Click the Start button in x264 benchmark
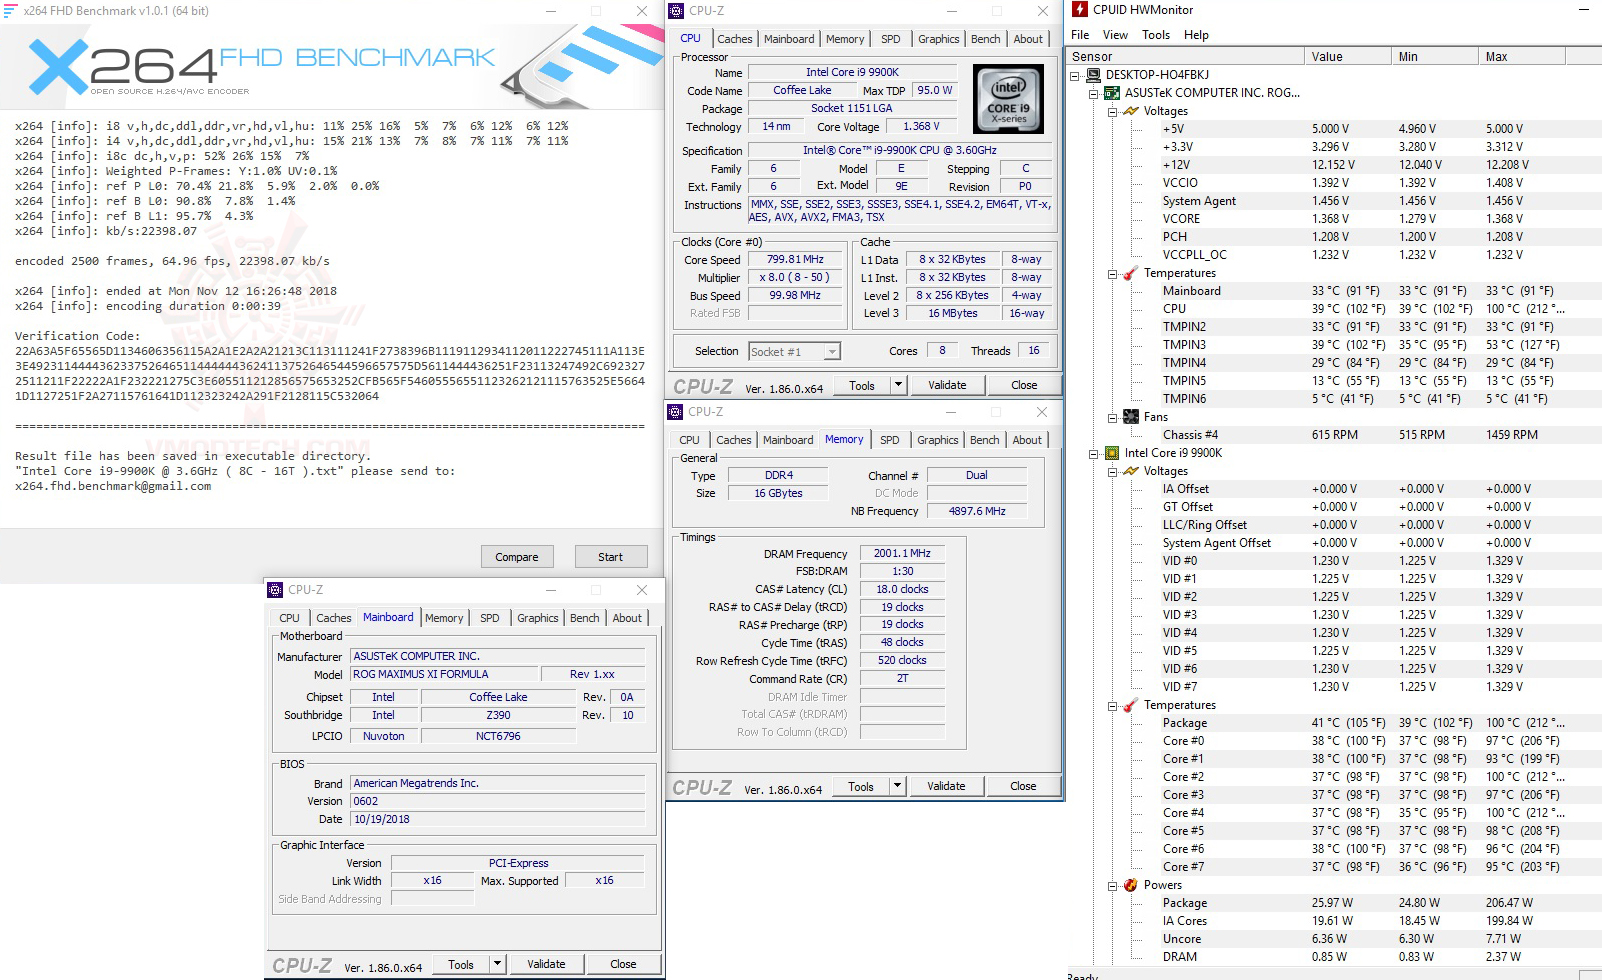The height and width of the screenshot is (980, 1602). 611,556
